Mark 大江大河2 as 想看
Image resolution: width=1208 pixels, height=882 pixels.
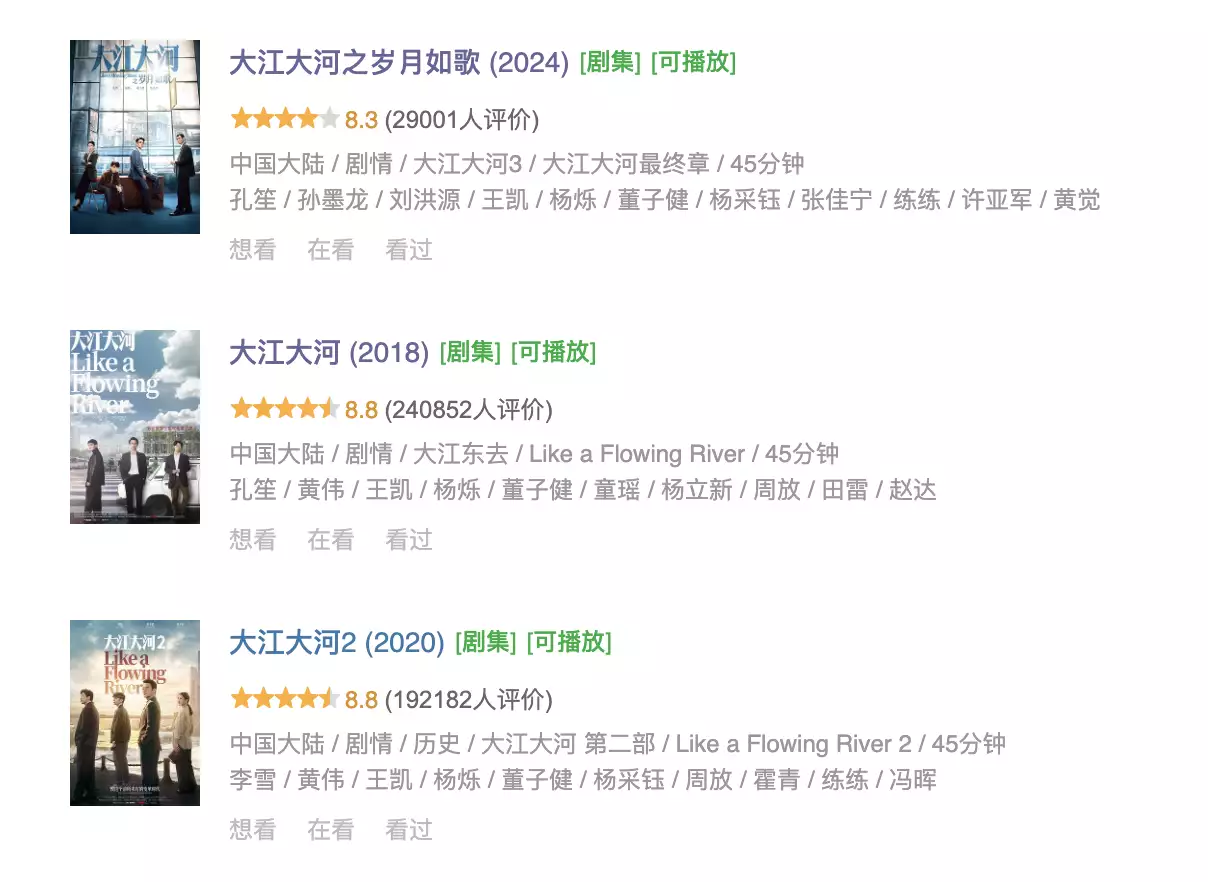[x=253, y=830]
